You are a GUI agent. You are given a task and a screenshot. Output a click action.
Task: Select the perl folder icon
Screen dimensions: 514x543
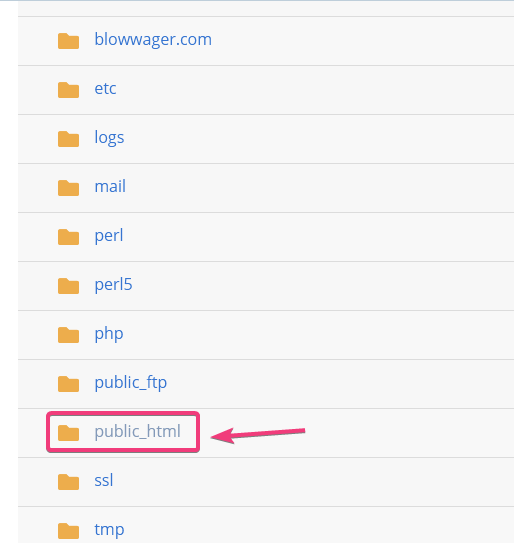(68, 237)
